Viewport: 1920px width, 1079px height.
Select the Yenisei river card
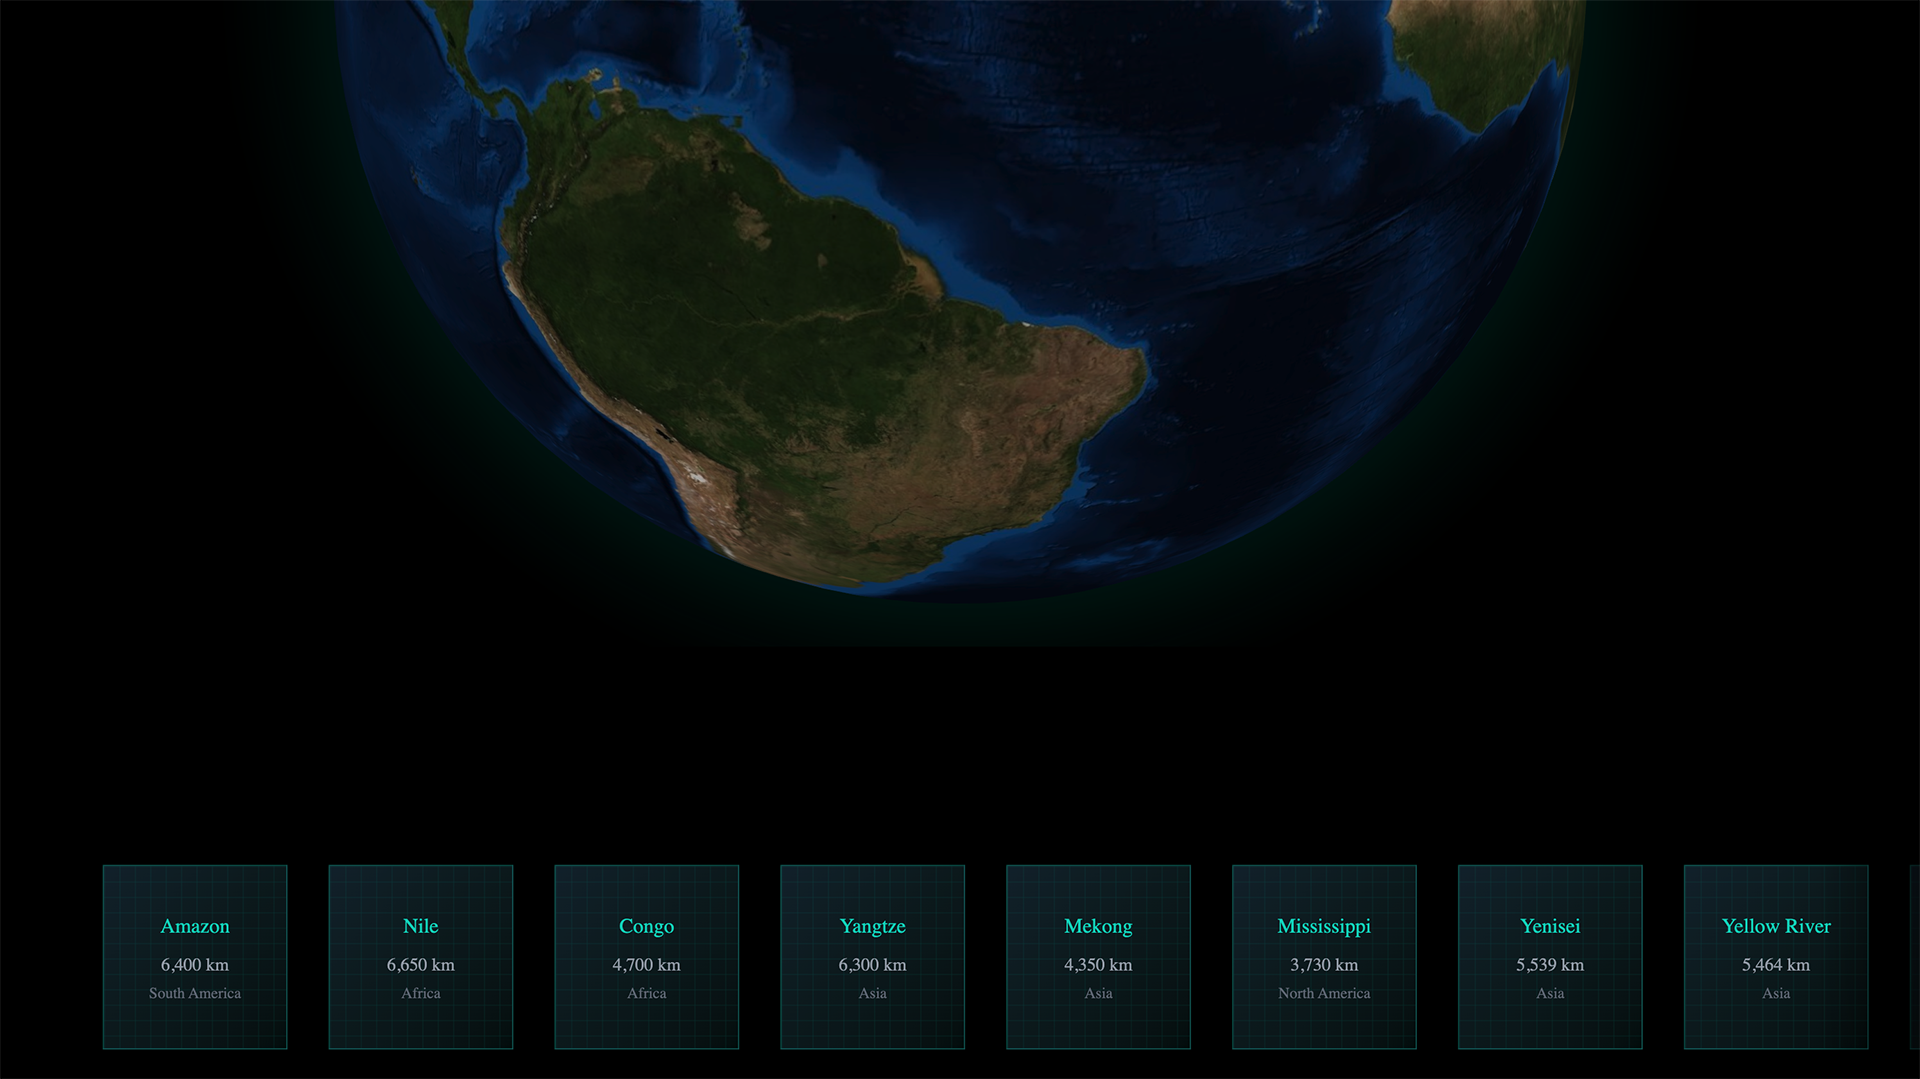(1550, 955)
